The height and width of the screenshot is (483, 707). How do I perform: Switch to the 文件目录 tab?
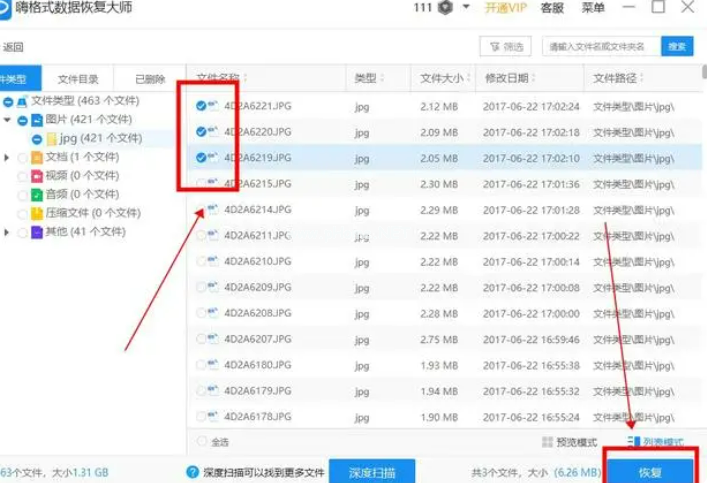tap(77, 79)
